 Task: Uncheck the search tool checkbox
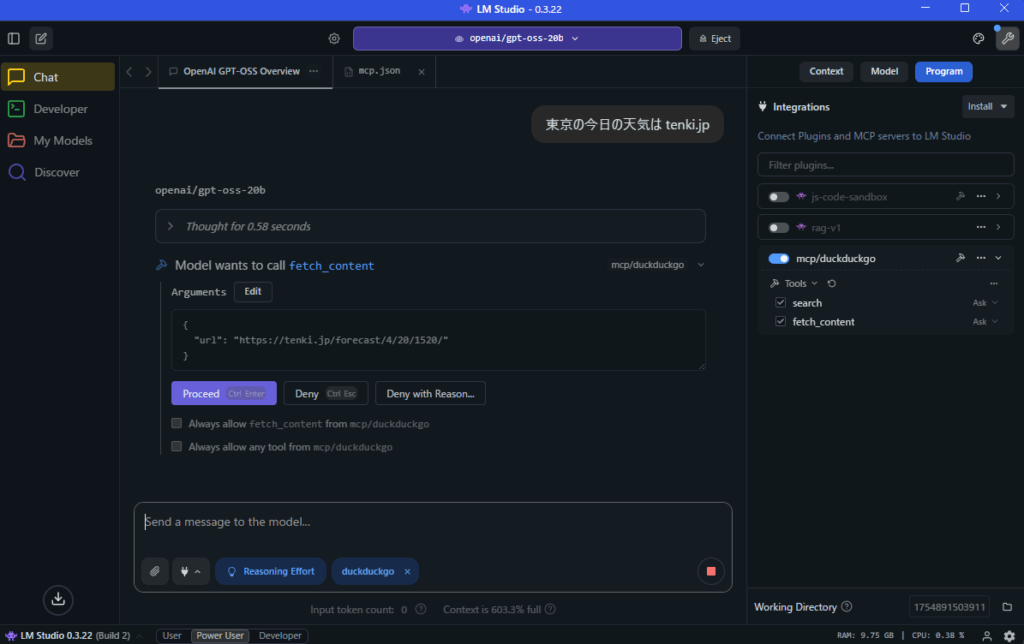click(781, 303)
